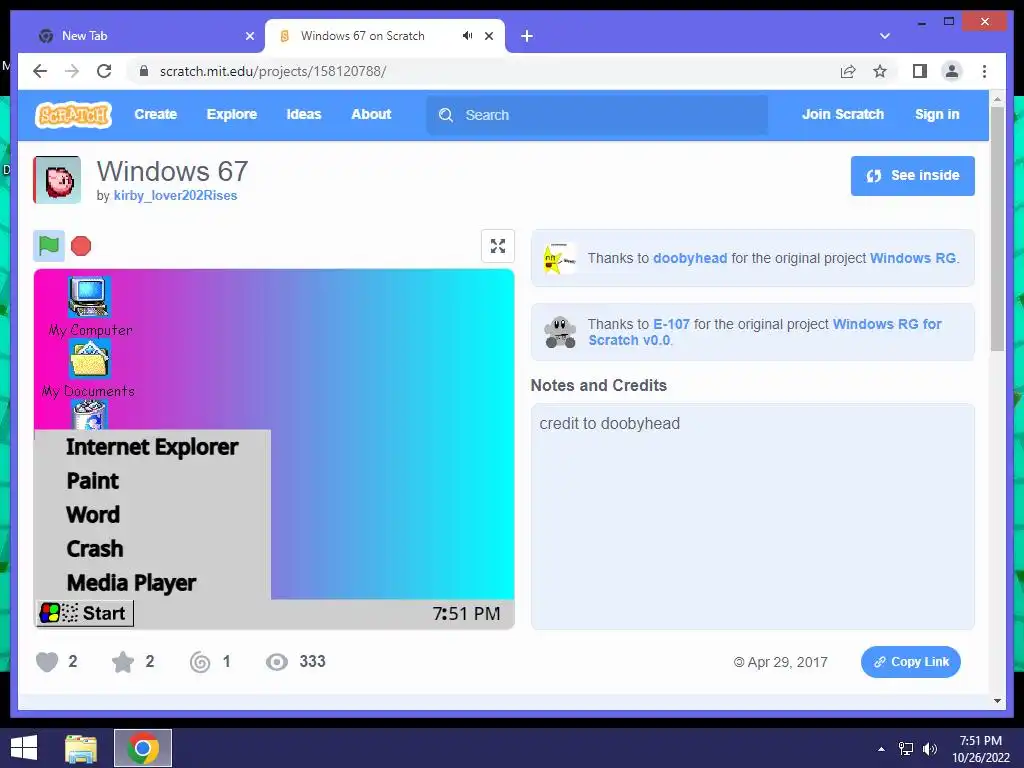Click the Start button in the project taskbar

point(85,613)
